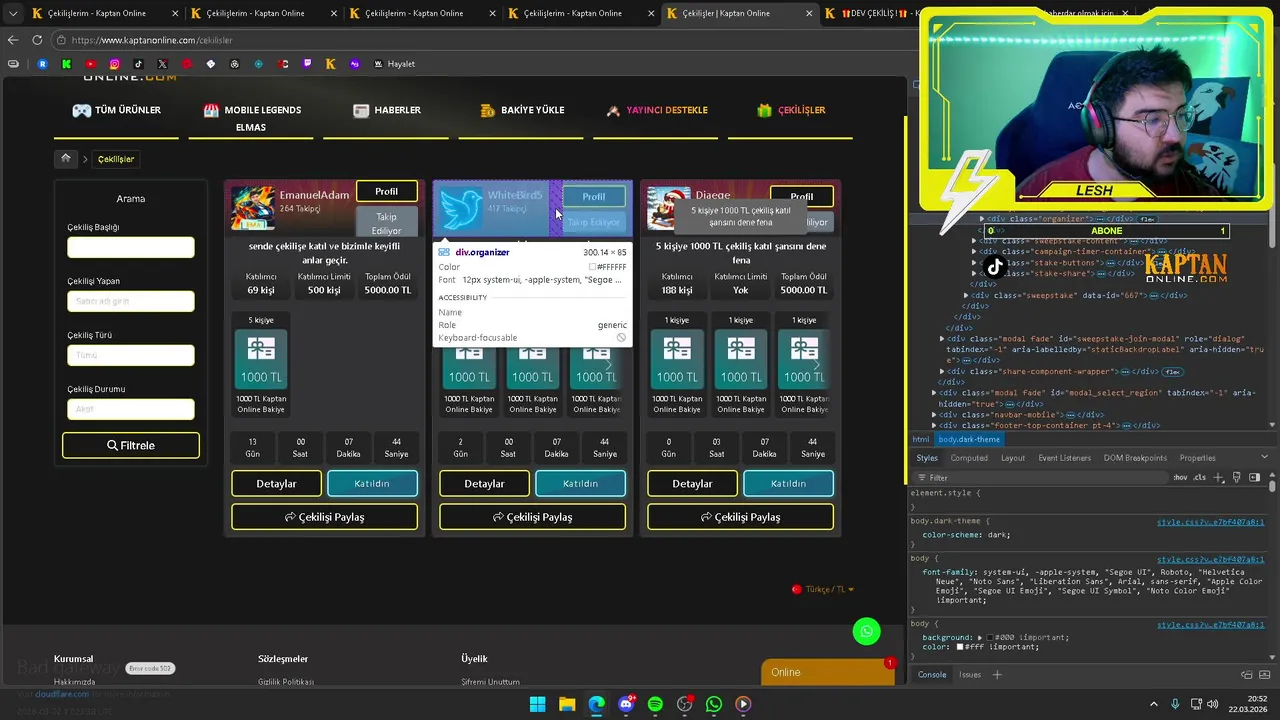Toggle Takip Ediliyor on EmanuelAdam card
This screenshot has height=720, width=1280.
[x=386, y=223]
